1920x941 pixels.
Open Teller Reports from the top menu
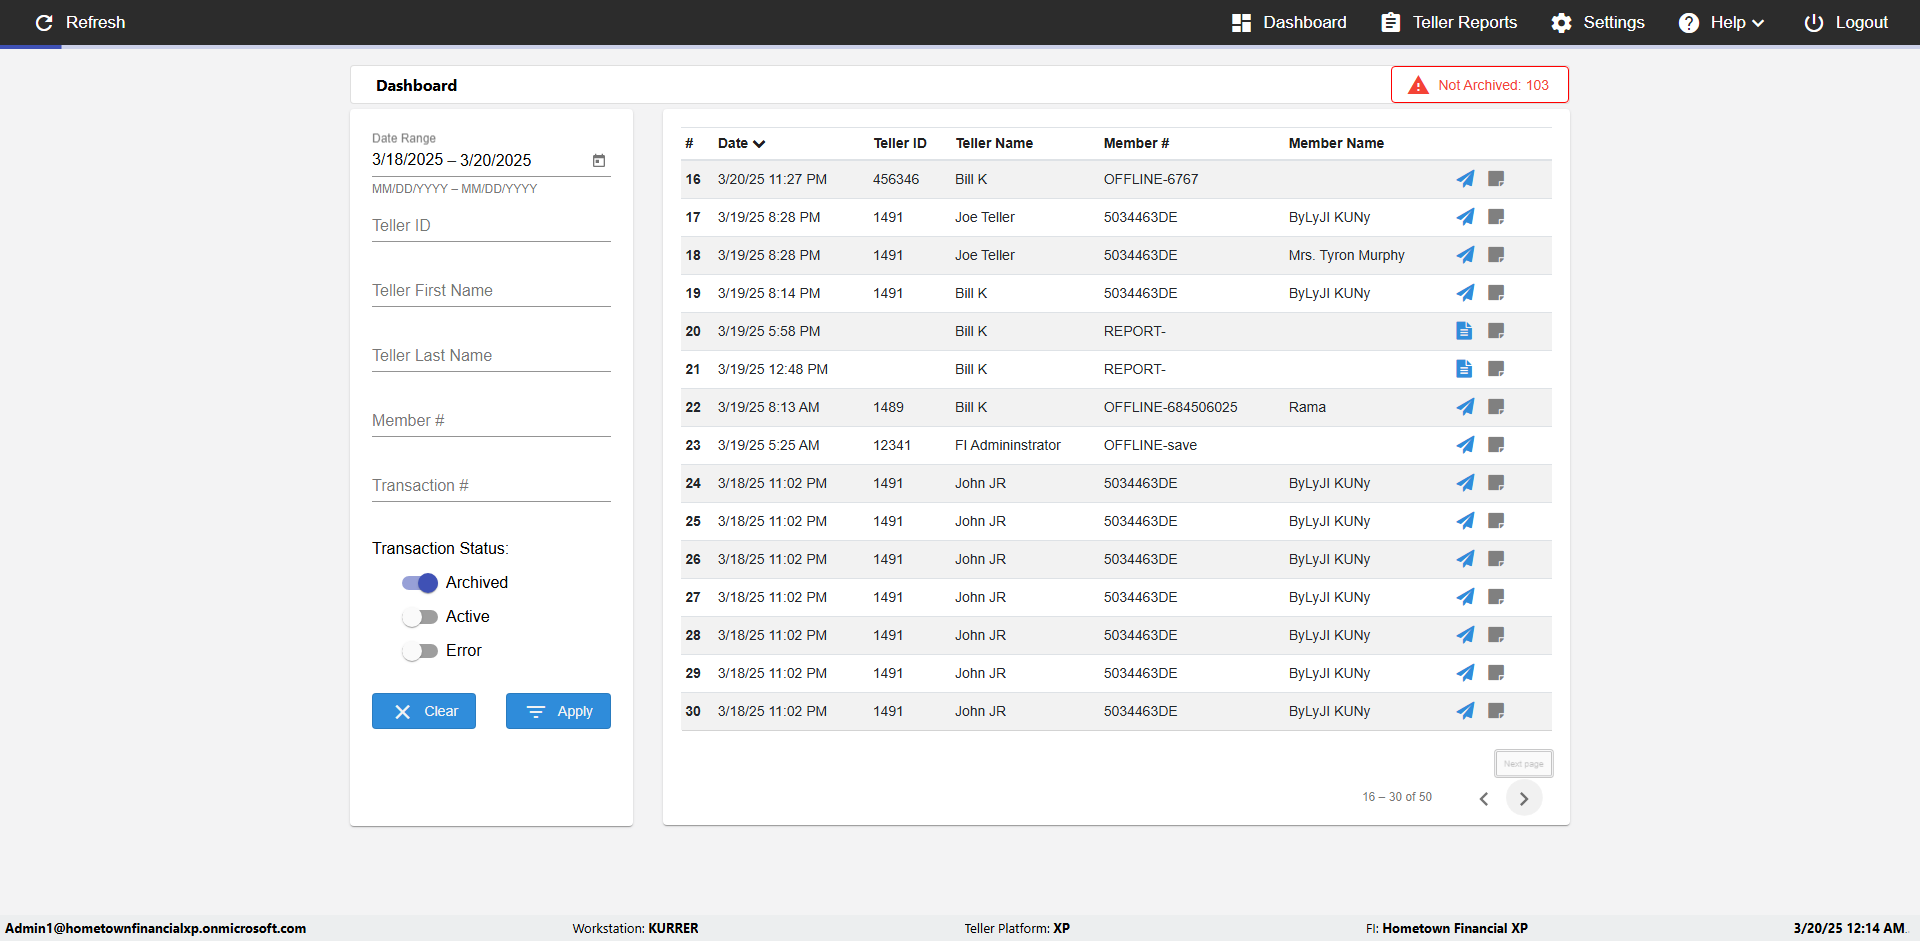(1449, 22)
